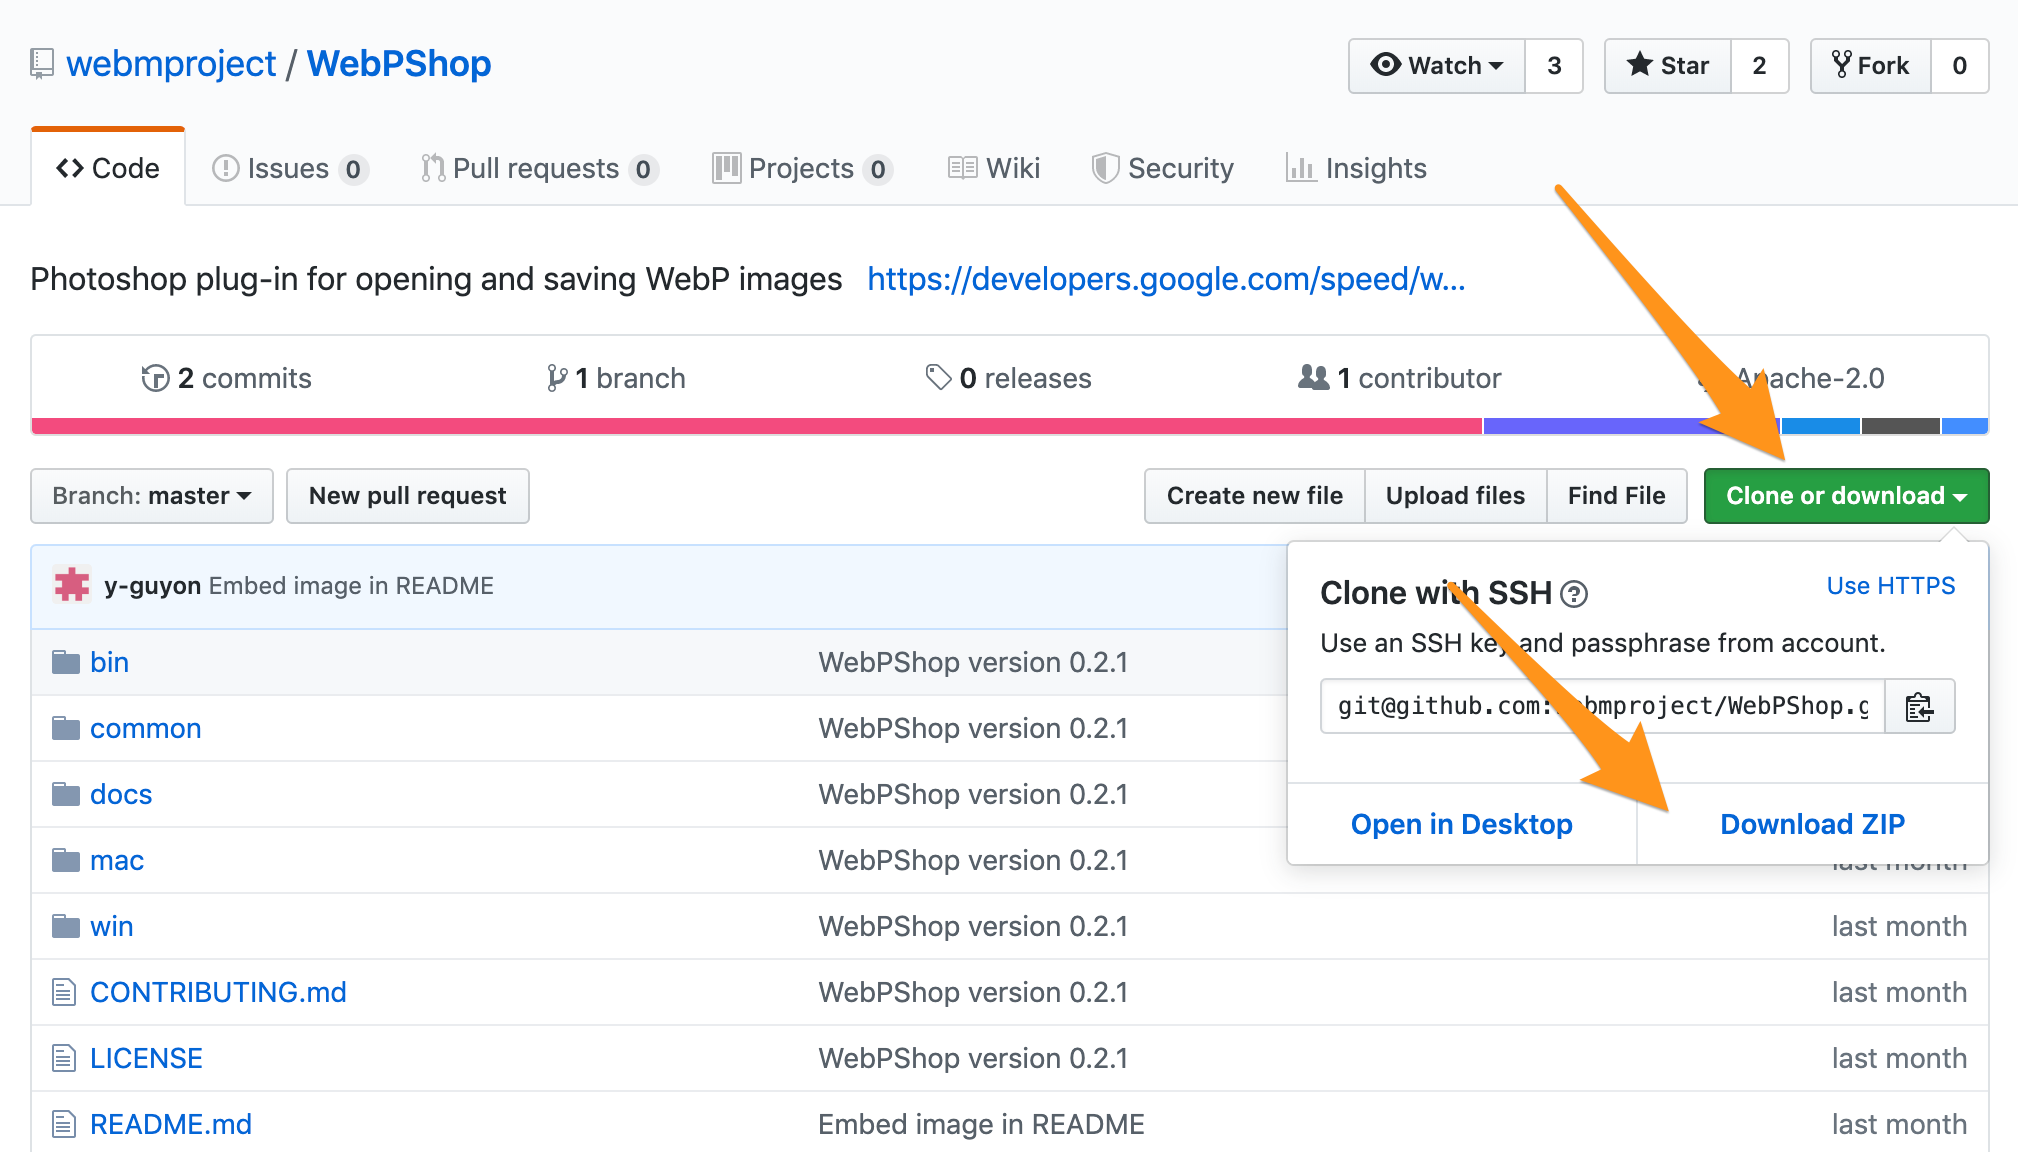The width and height of the screenshot is (2018, 1152).
Task: View the 0 releases link
Action: point(1009,378)
